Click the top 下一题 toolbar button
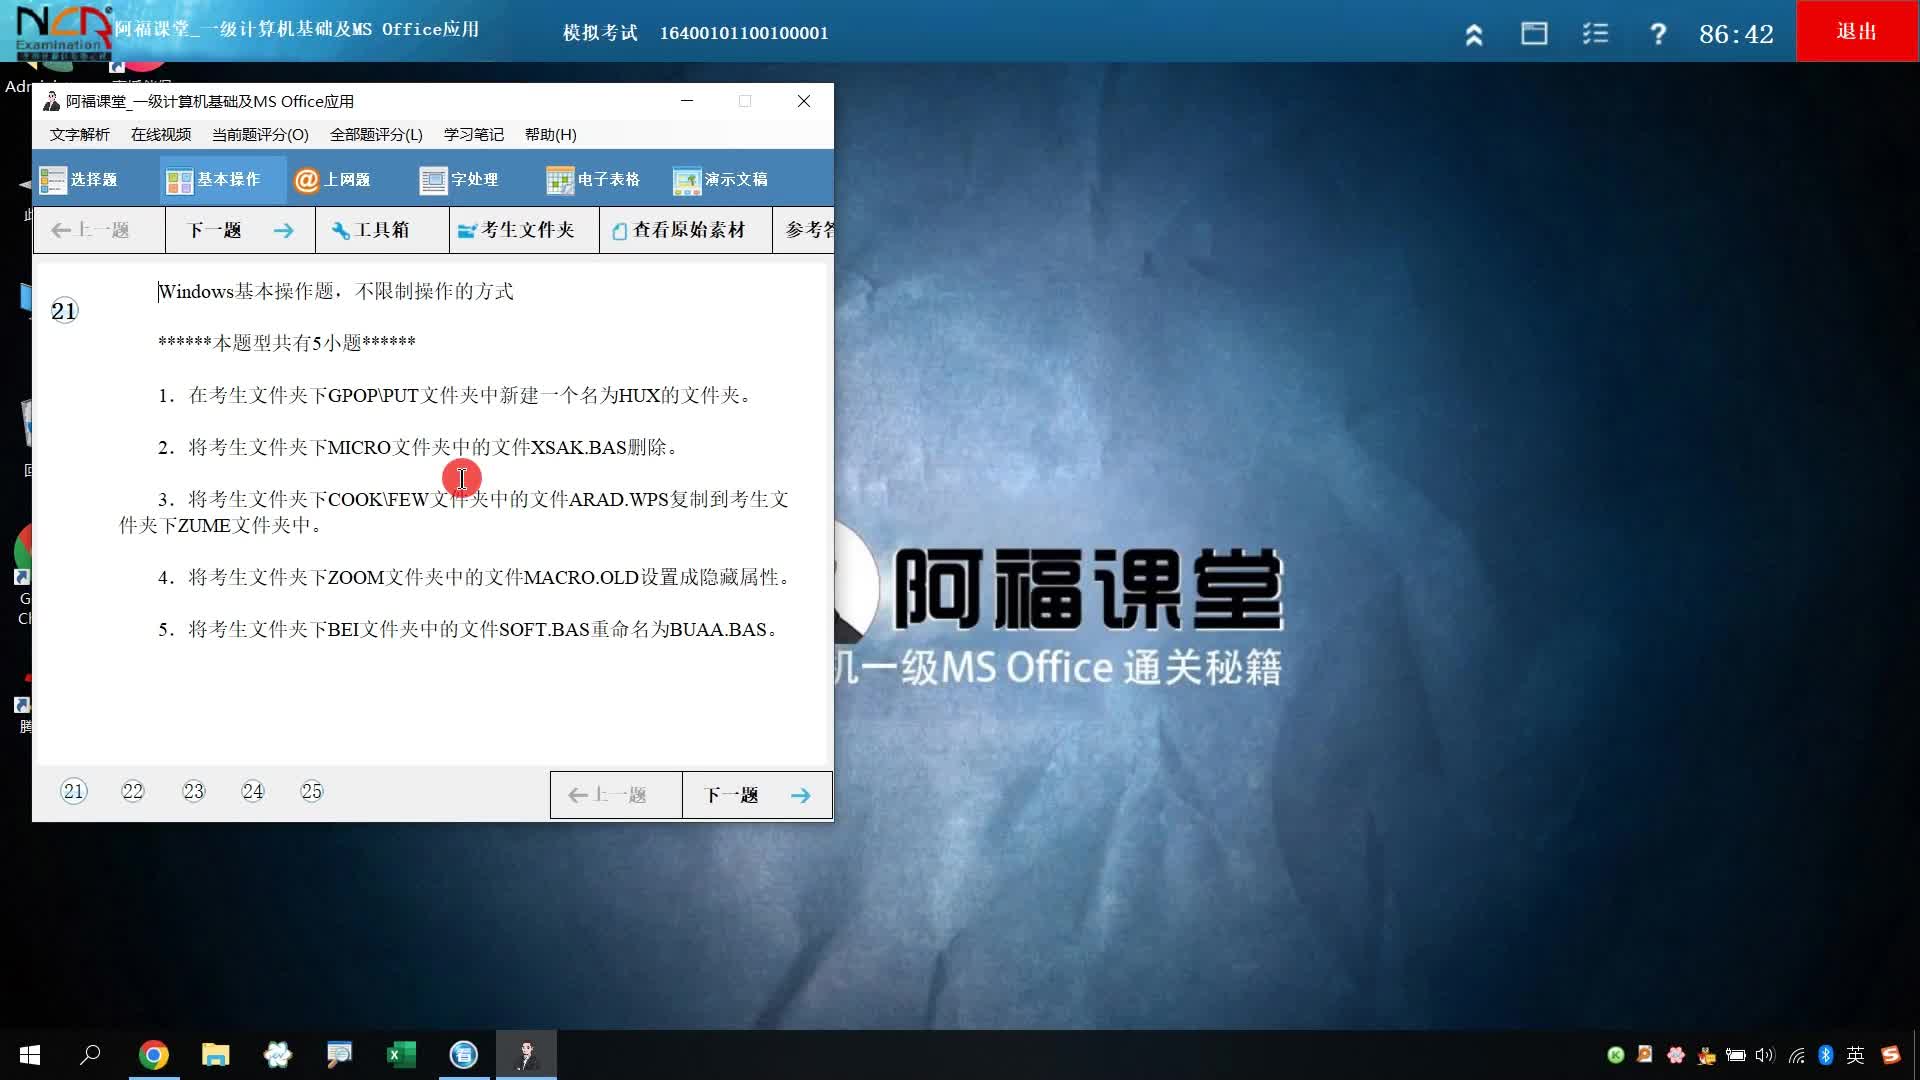1920x1080 pixels. (x=241, y=230)
